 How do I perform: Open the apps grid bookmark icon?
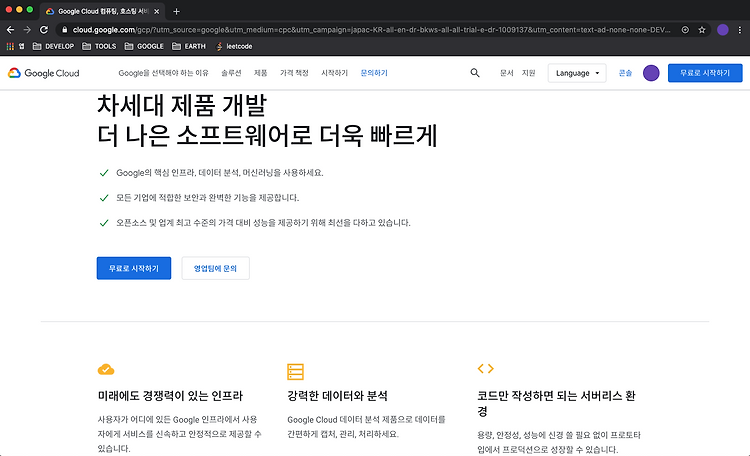pyautogui.click(x=10, y=46)
